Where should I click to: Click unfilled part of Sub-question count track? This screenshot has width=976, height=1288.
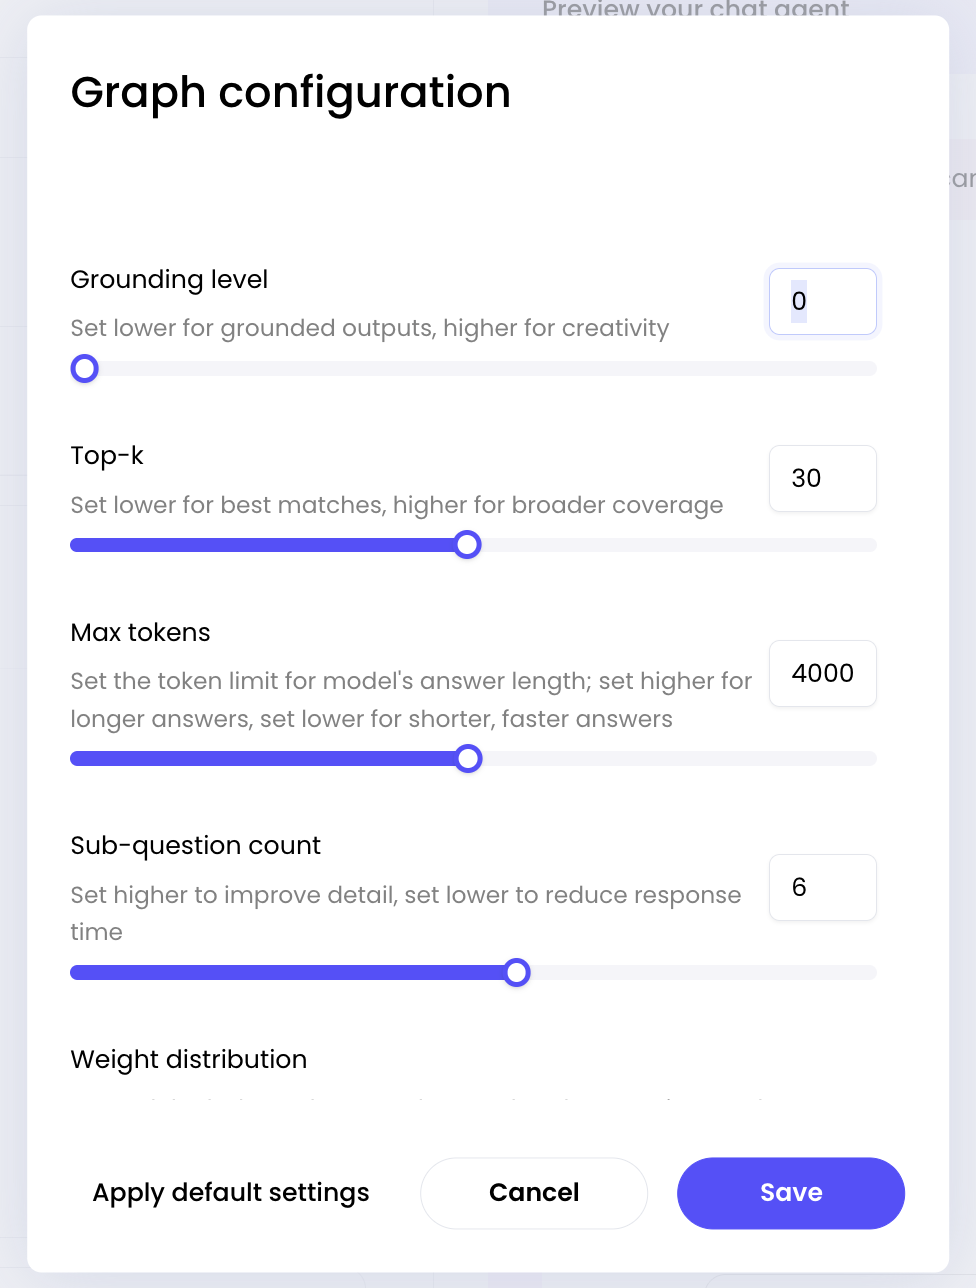pos(700,972)
